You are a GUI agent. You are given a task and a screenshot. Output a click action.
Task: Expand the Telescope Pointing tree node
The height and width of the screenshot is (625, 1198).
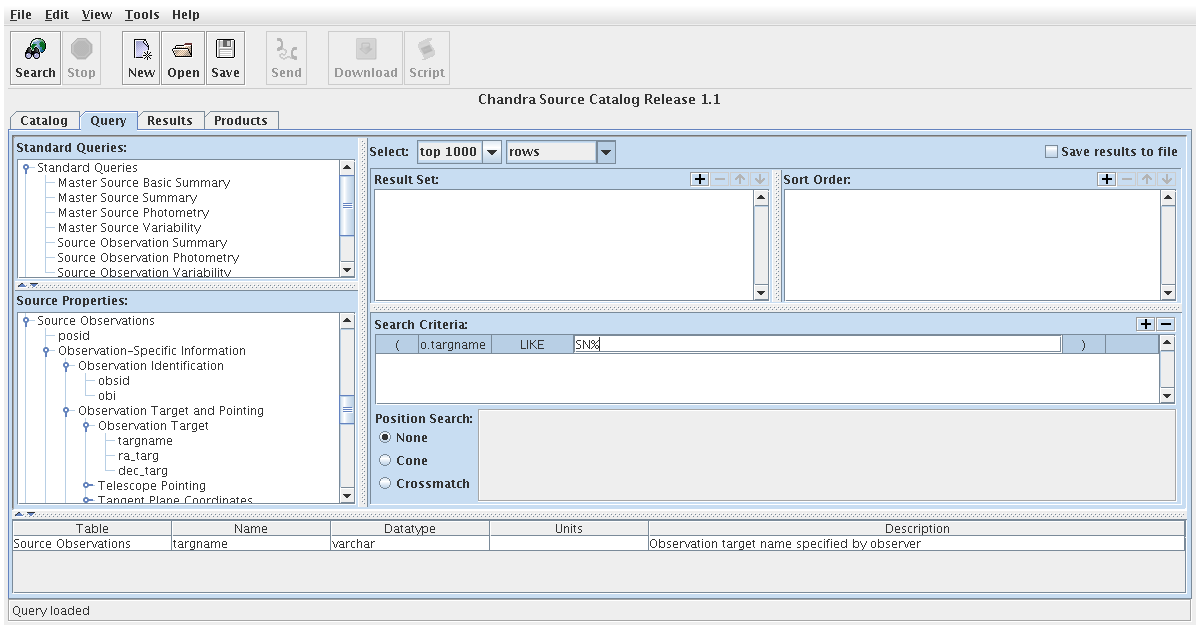[x=87, y=486]
